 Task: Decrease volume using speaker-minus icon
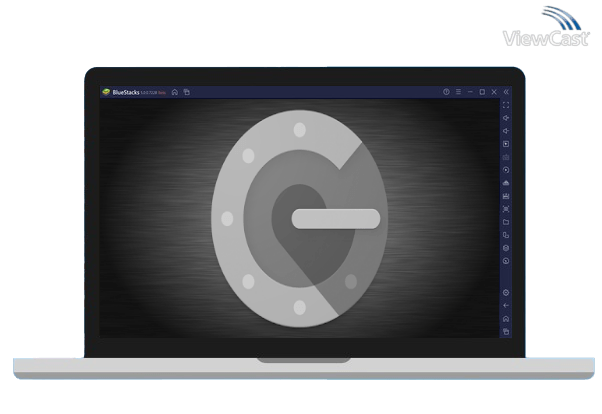point(506,131)
